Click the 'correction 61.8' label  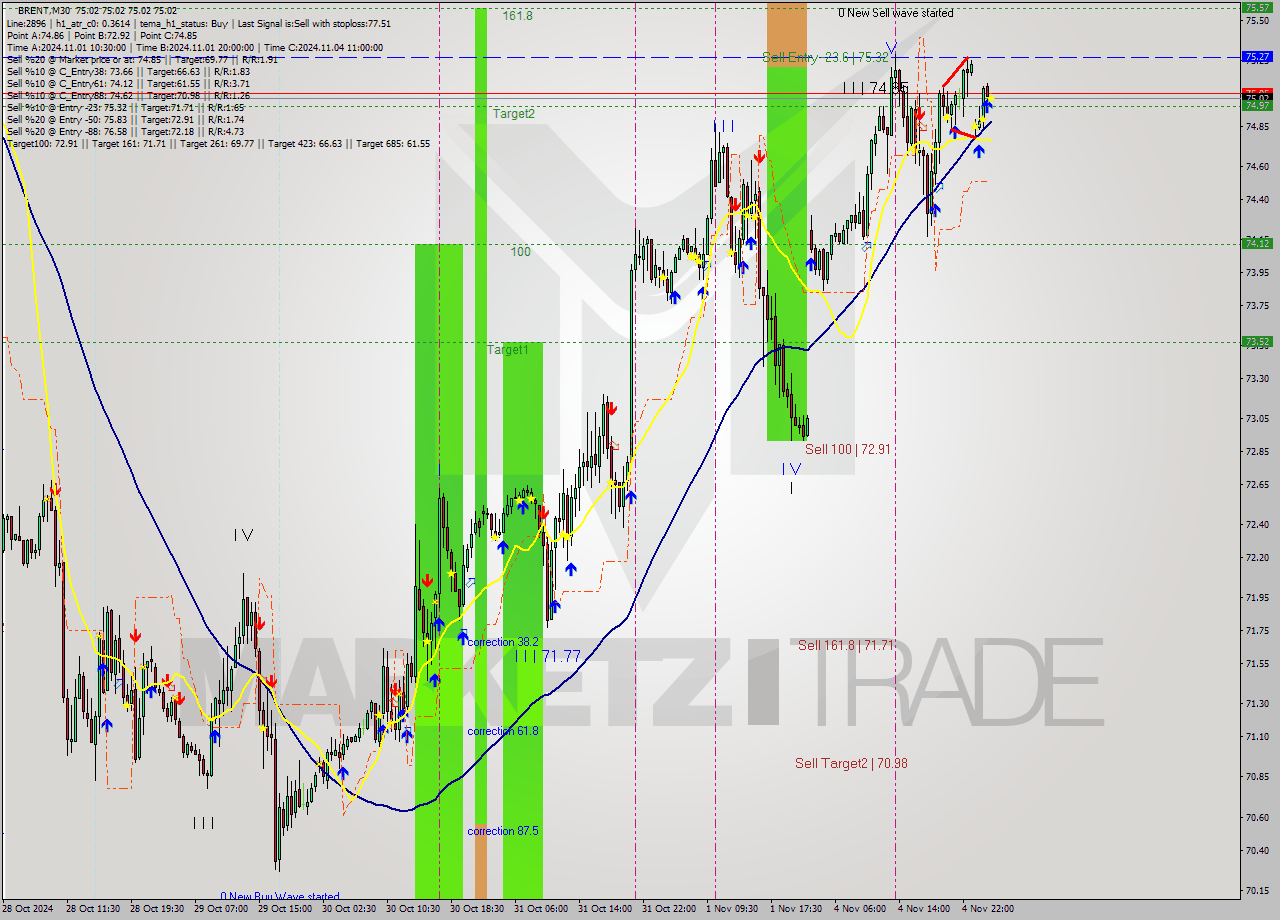coord(503,731)
